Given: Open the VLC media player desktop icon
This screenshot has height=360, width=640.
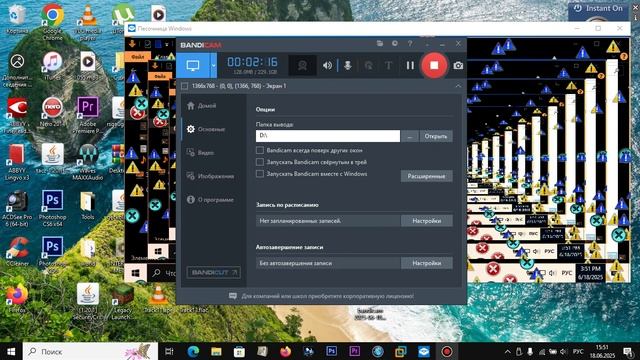Looking at the screenshot, I should click(x=88, y=21).
